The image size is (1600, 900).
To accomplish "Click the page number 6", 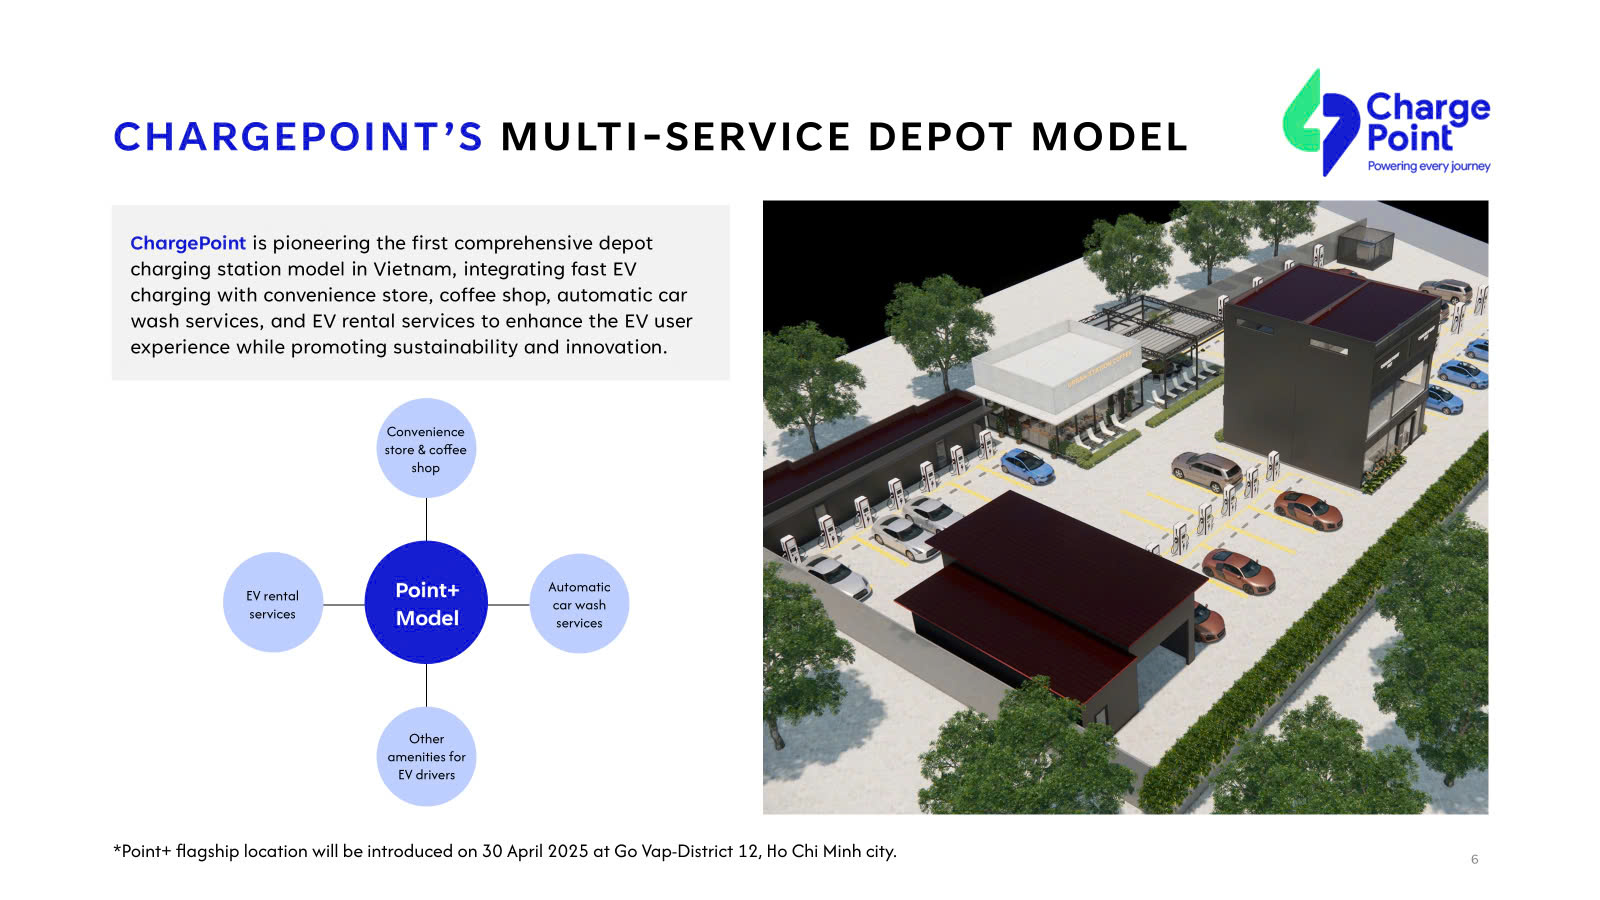I will coord(1474,859).
